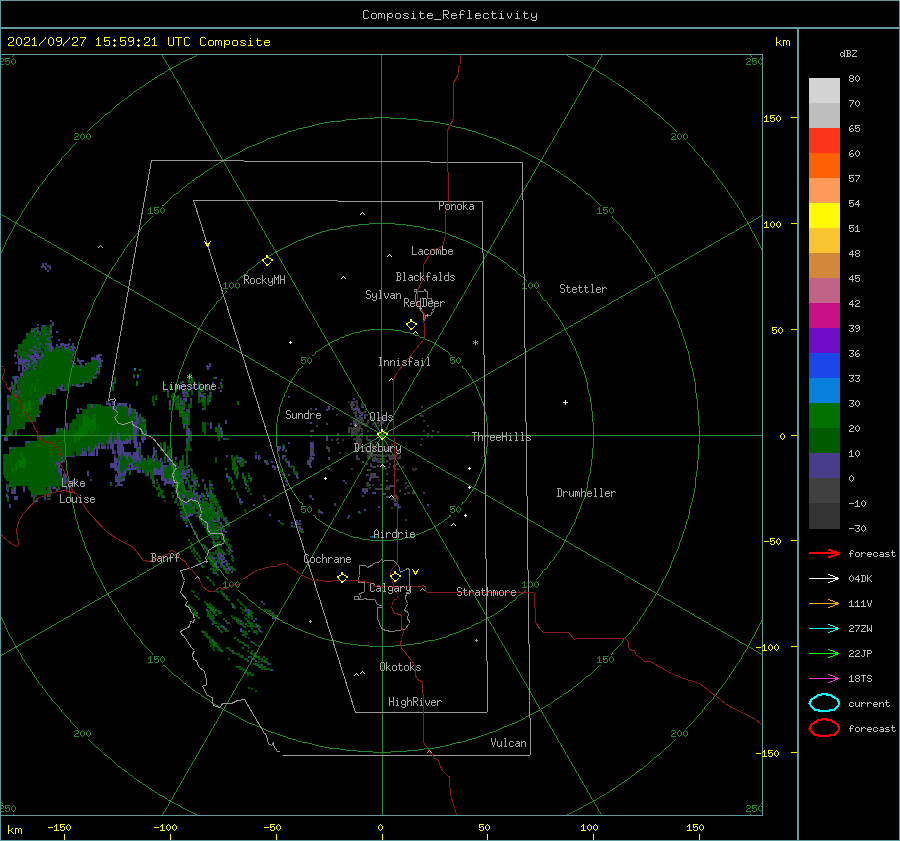Click the Stettler label
Viewport: 900px width, 841px height.
pyautogui.click(x=583, y=289)
